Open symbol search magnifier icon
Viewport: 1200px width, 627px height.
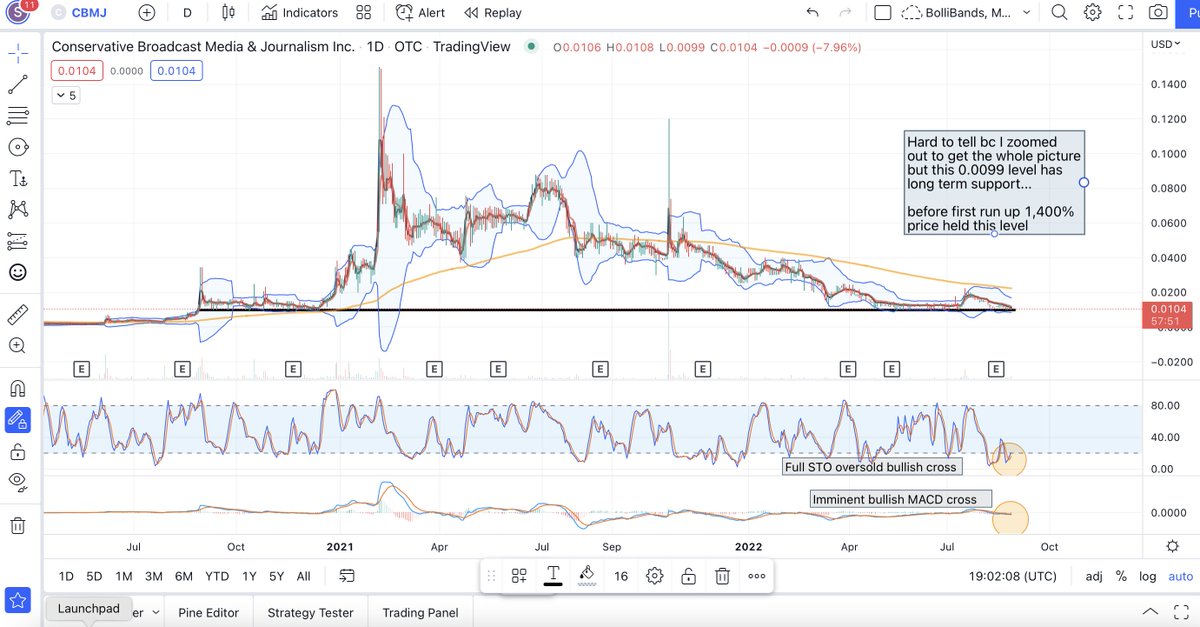pos(1060,13)
